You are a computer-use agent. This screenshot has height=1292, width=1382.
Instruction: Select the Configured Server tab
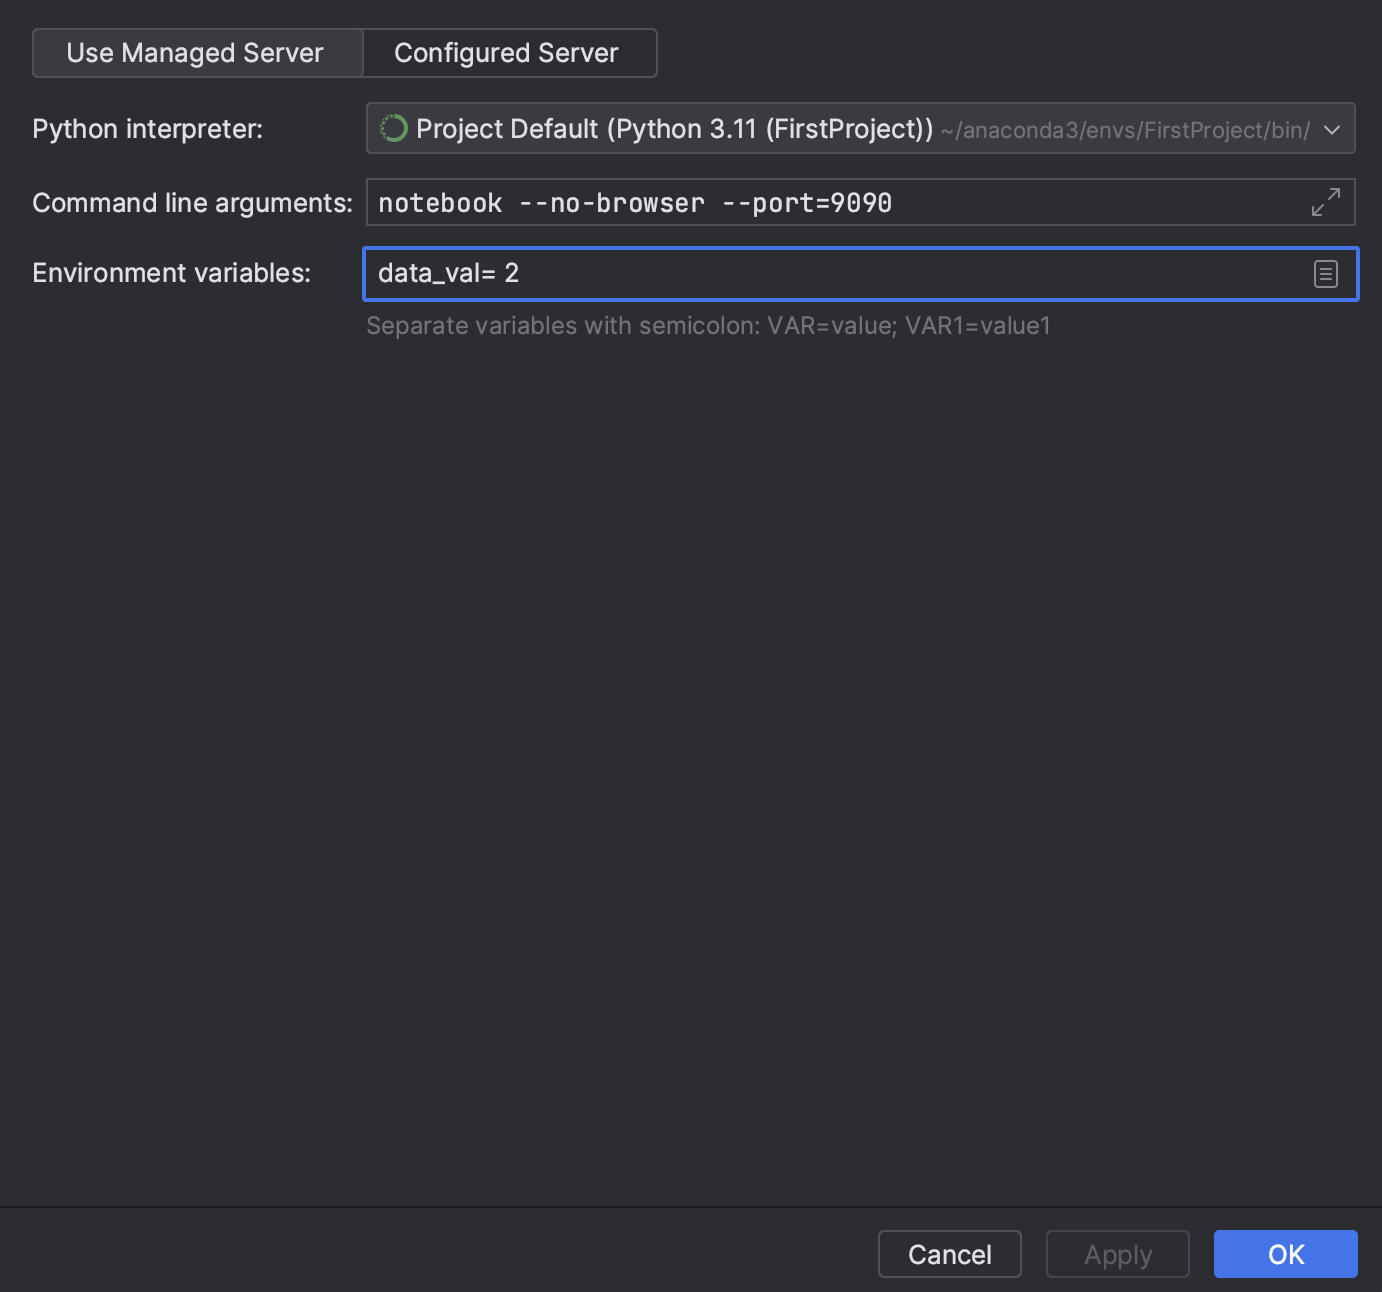click(507, 53)
